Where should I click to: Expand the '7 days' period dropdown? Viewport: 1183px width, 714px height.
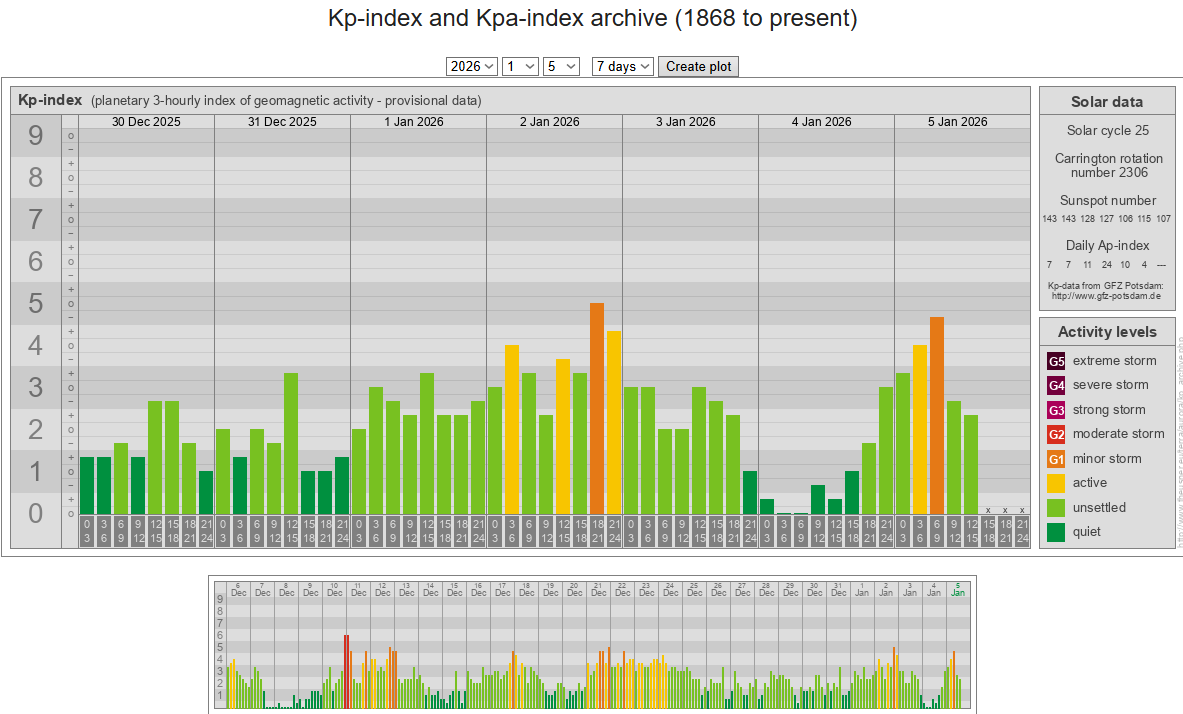tap(622, 66)
